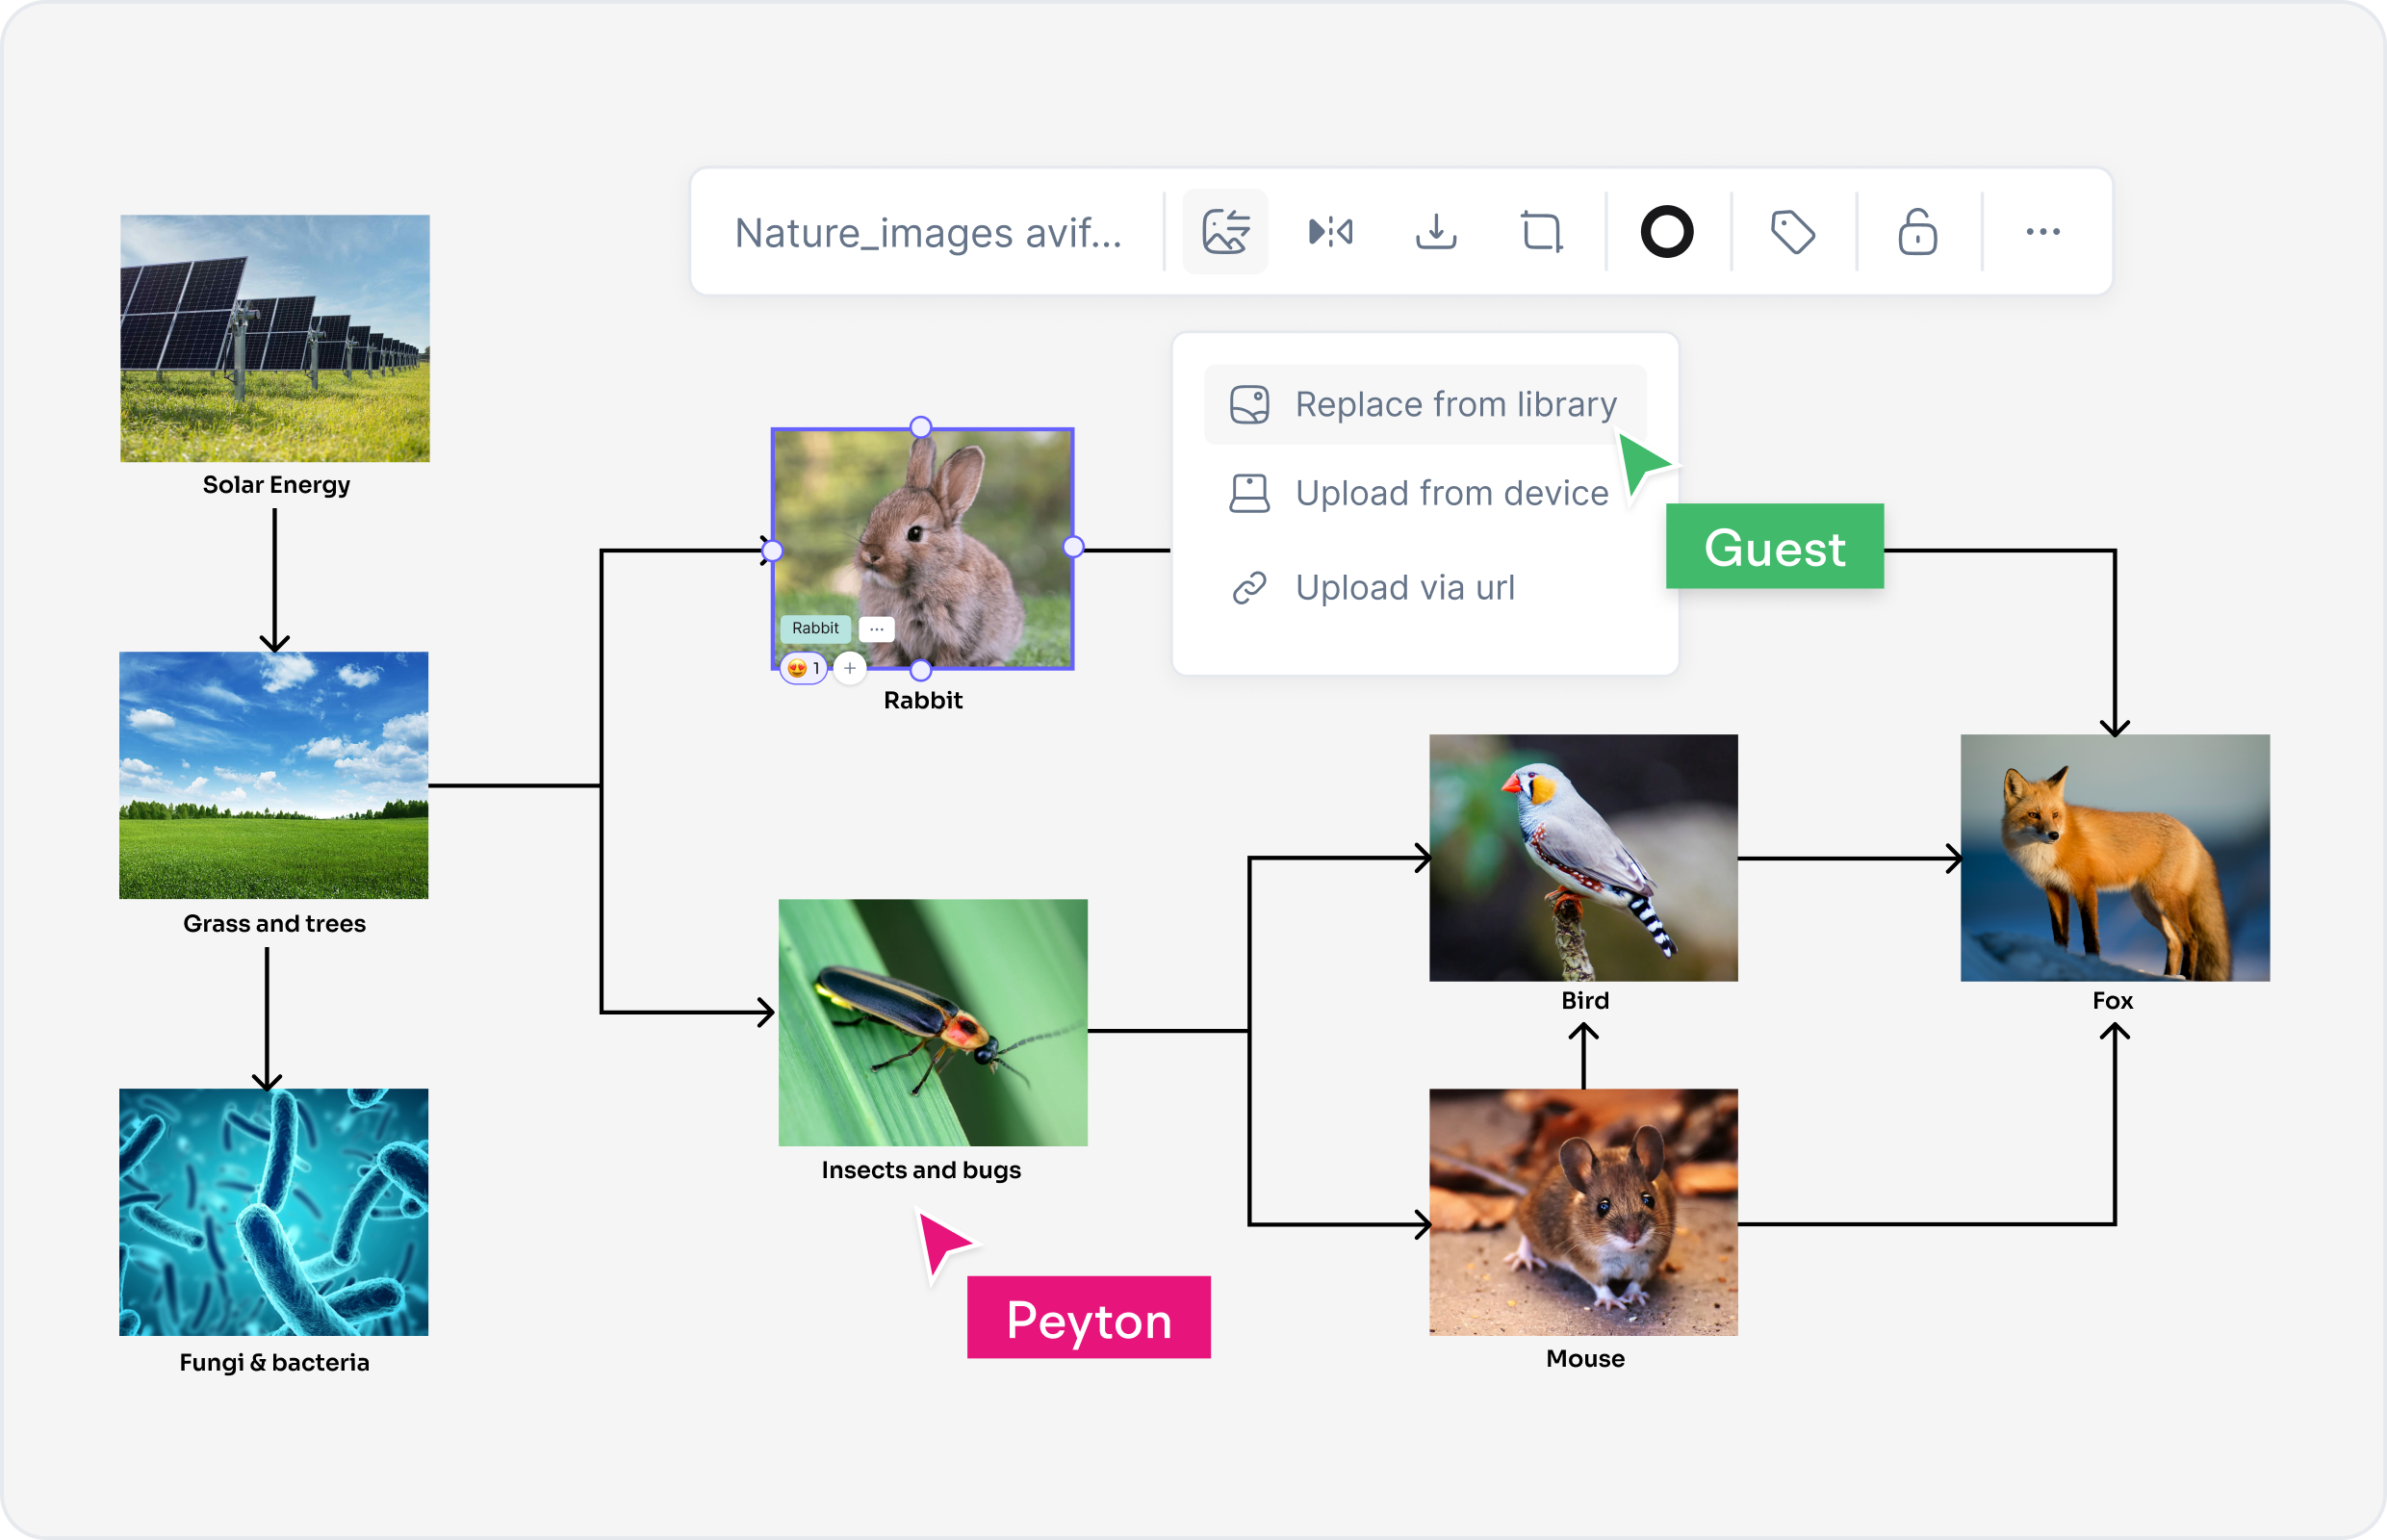Open the Crop tool
The image size is (2387, 1540).
[1543, 232]
